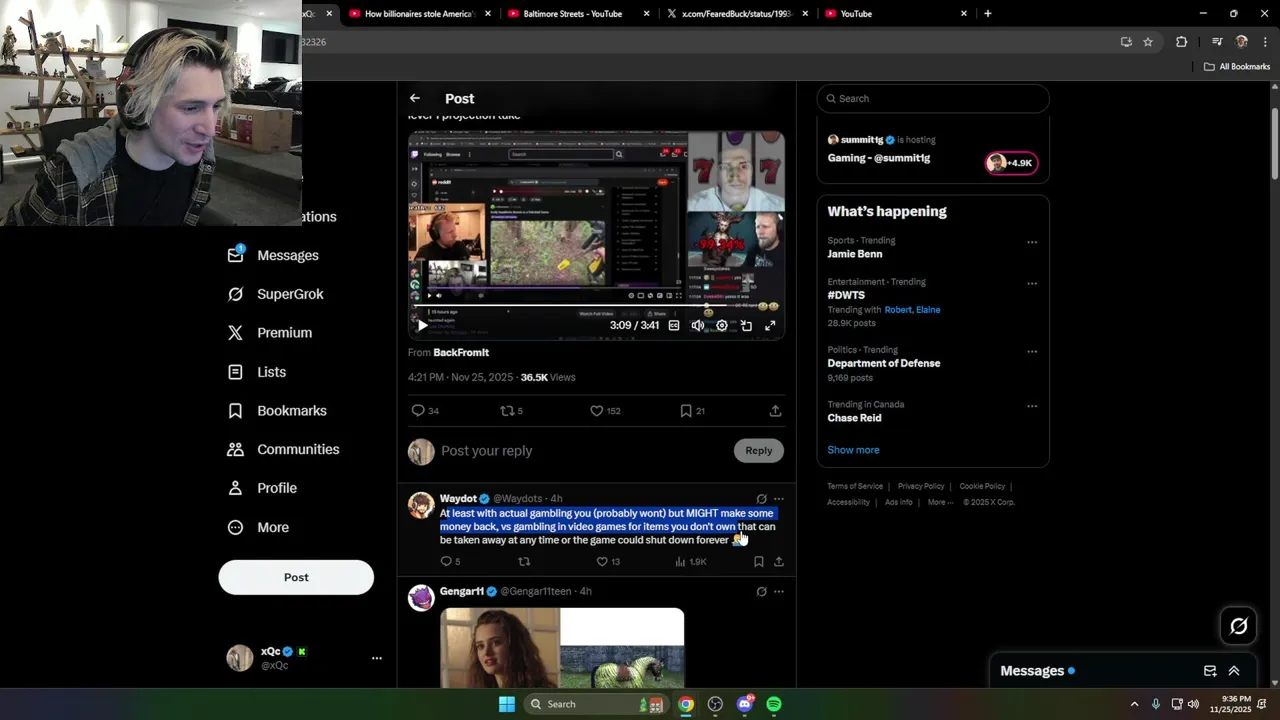
Task: Open Discord from the taskbar
Action: click(745, 704)
